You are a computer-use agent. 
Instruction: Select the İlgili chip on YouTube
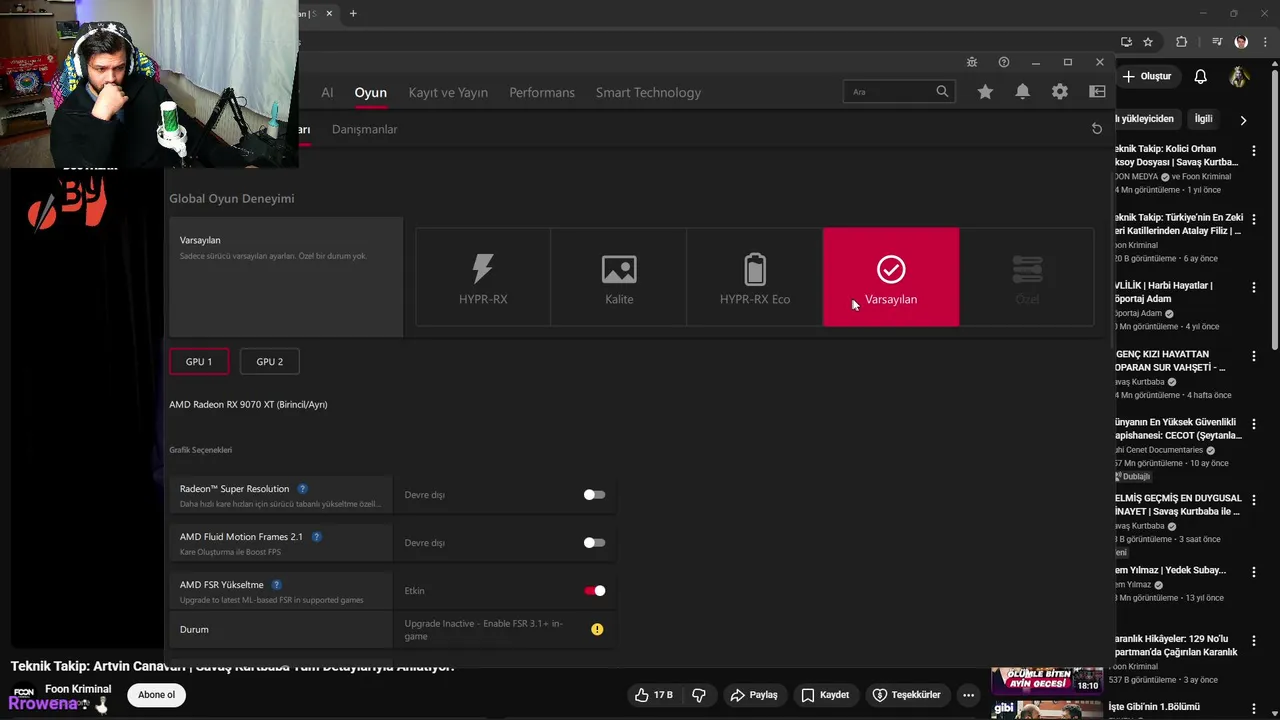tap(1203, 119)
